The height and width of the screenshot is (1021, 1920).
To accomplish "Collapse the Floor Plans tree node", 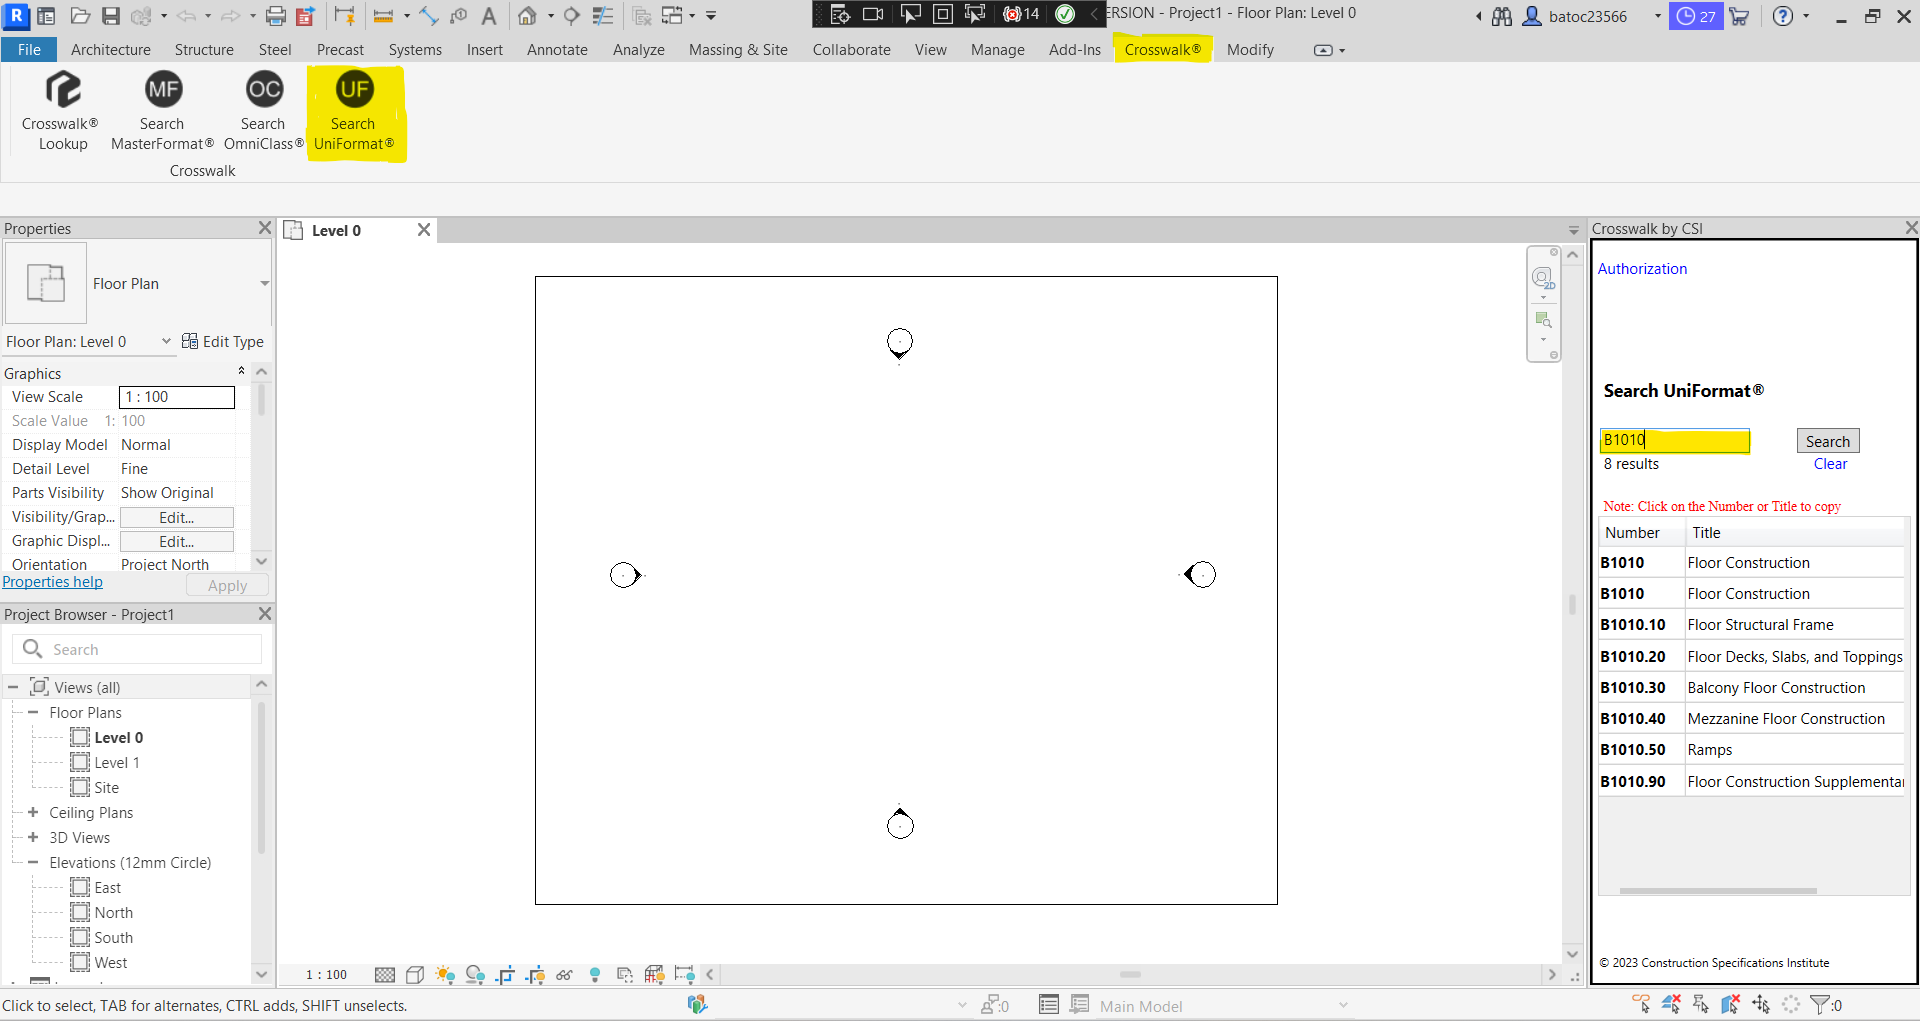I will click(33, 713).
